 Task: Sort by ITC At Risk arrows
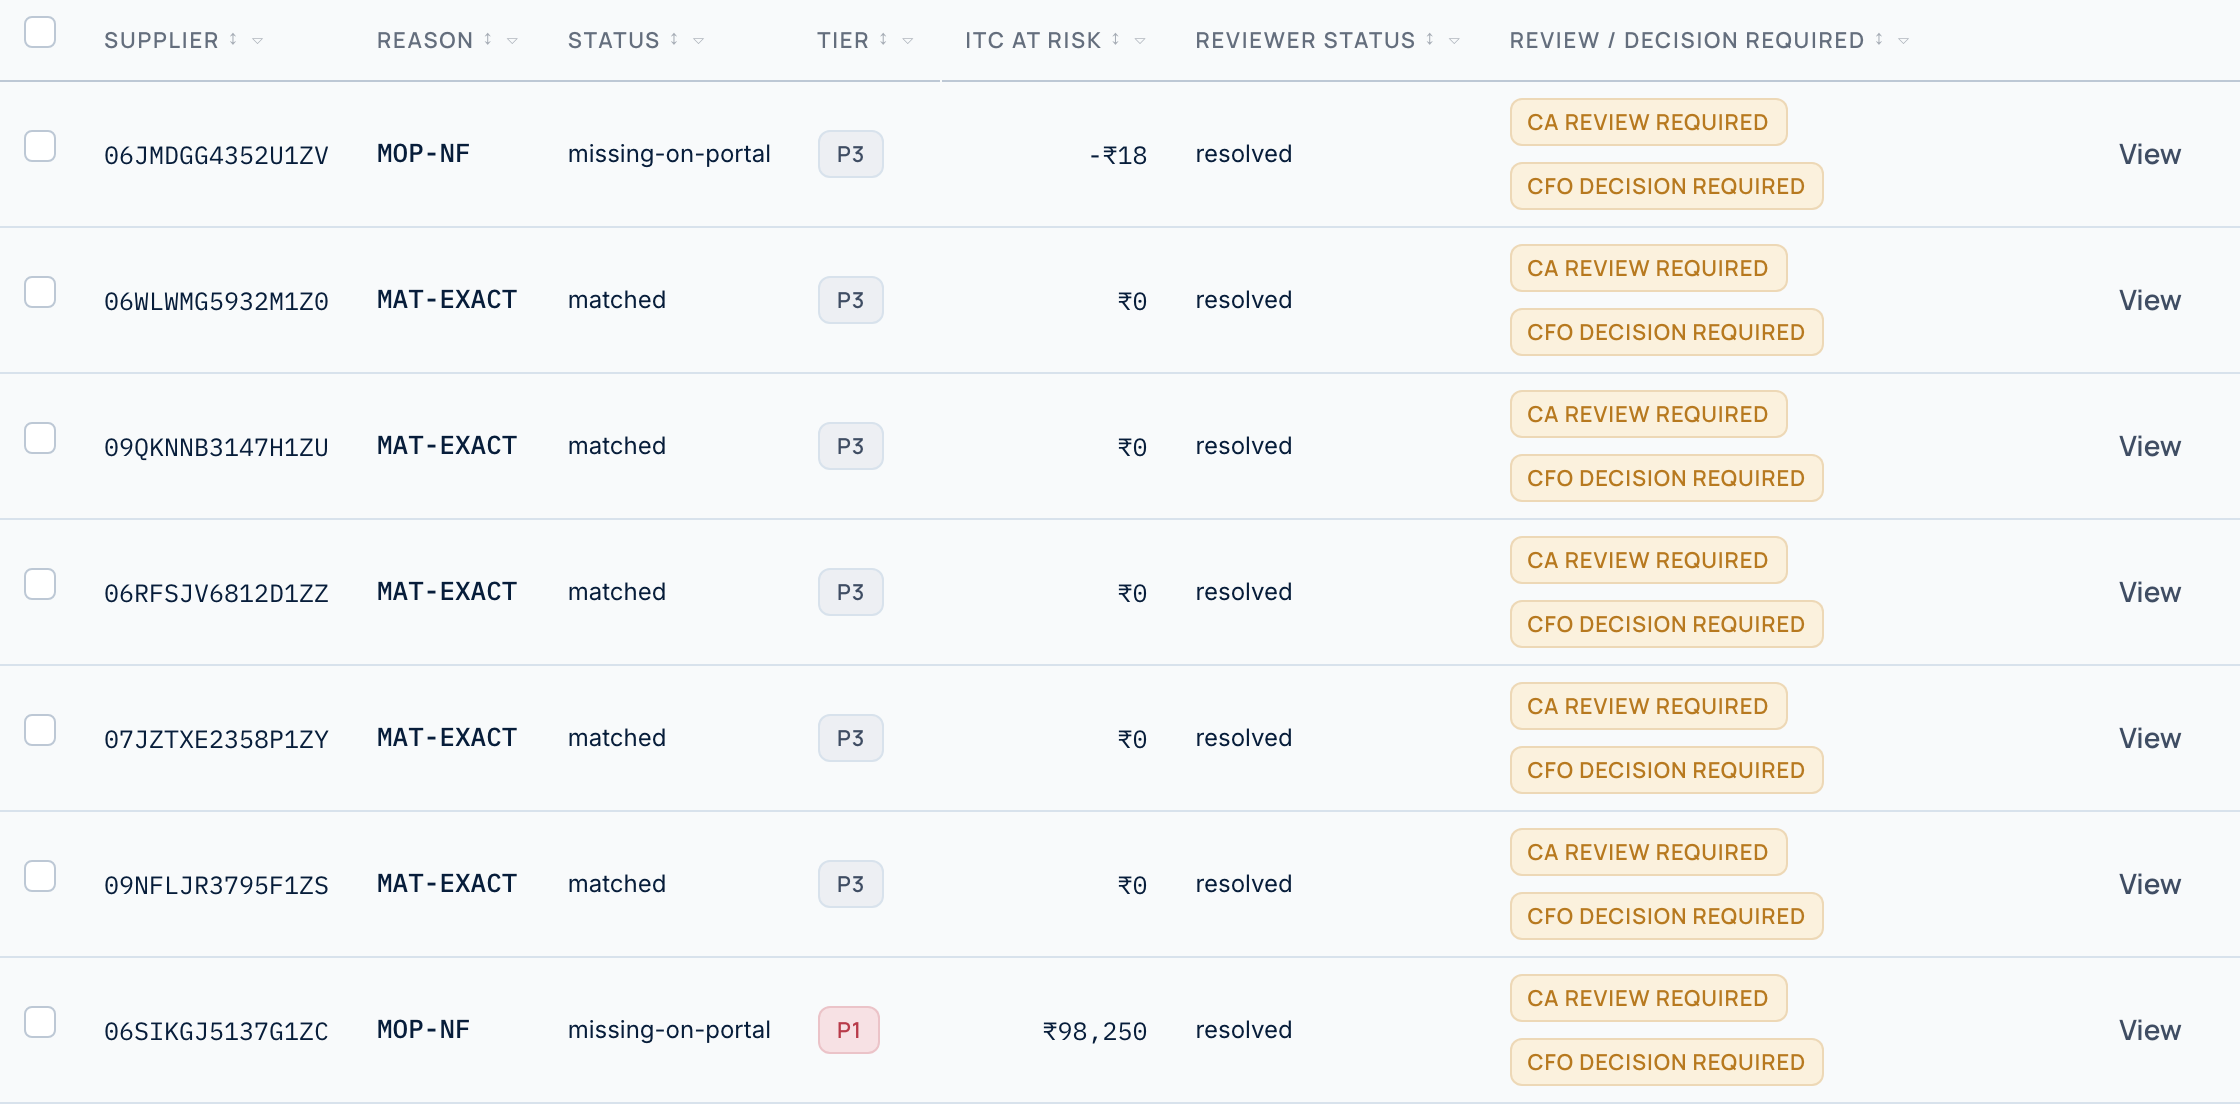1115,39
